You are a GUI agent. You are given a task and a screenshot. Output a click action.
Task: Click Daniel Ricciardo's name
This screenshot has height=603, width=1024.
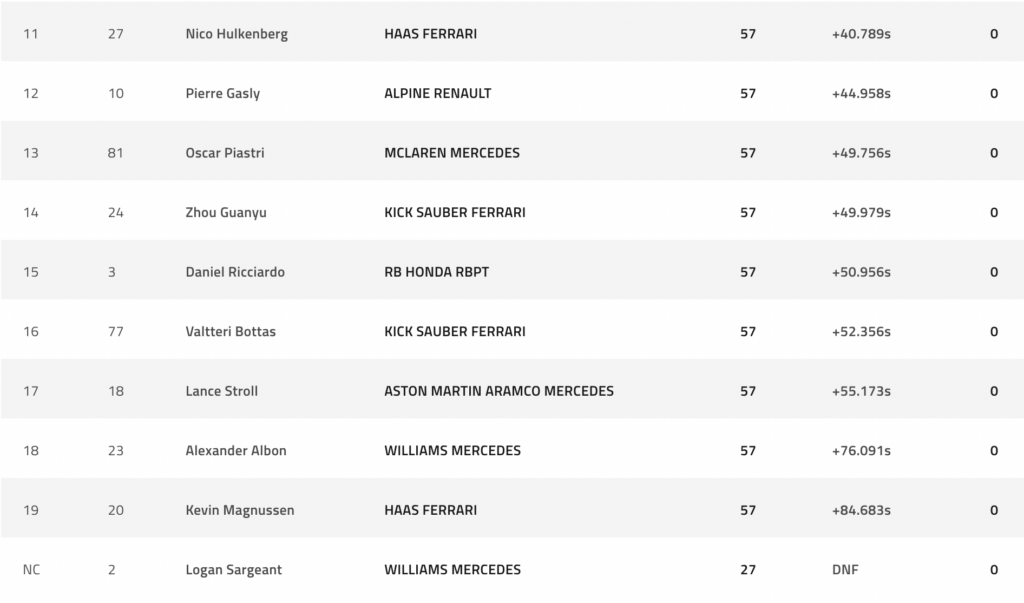(235, 272)
